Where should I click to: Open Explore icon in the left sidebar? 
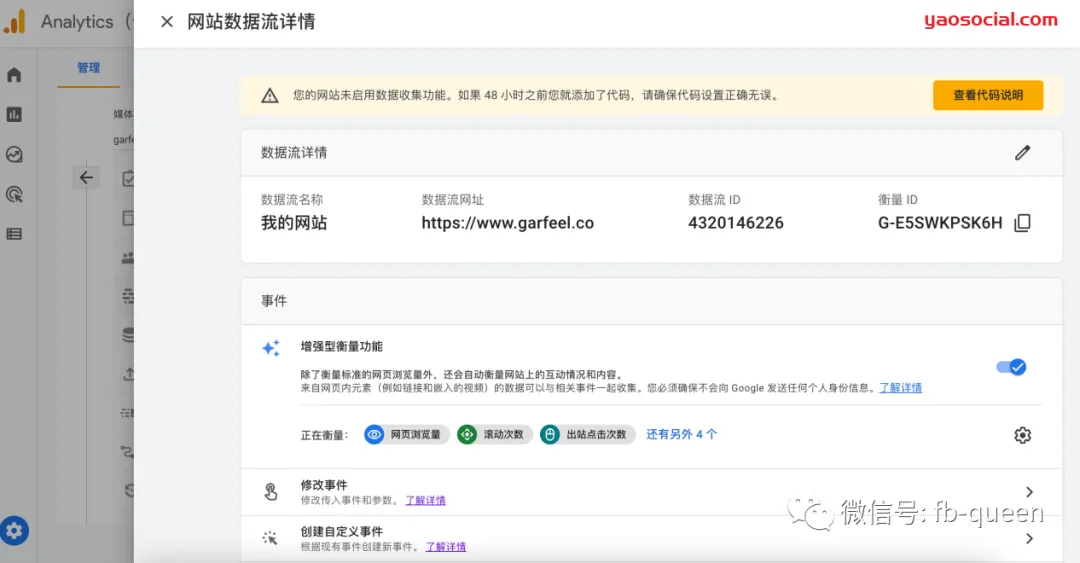pos(14,154)
